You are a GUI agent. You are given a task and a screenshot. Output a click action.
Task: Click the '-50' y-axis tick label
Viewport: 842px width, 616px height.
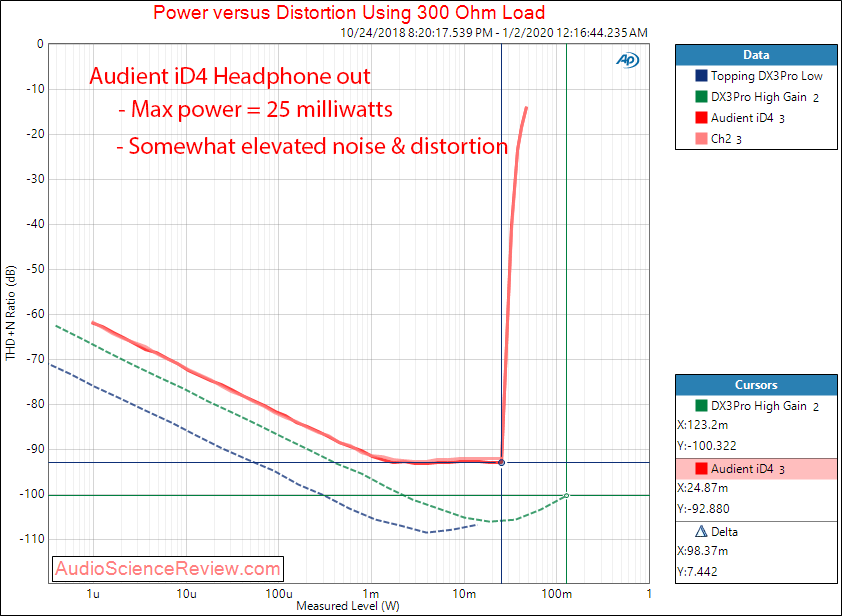pos(35,269)
